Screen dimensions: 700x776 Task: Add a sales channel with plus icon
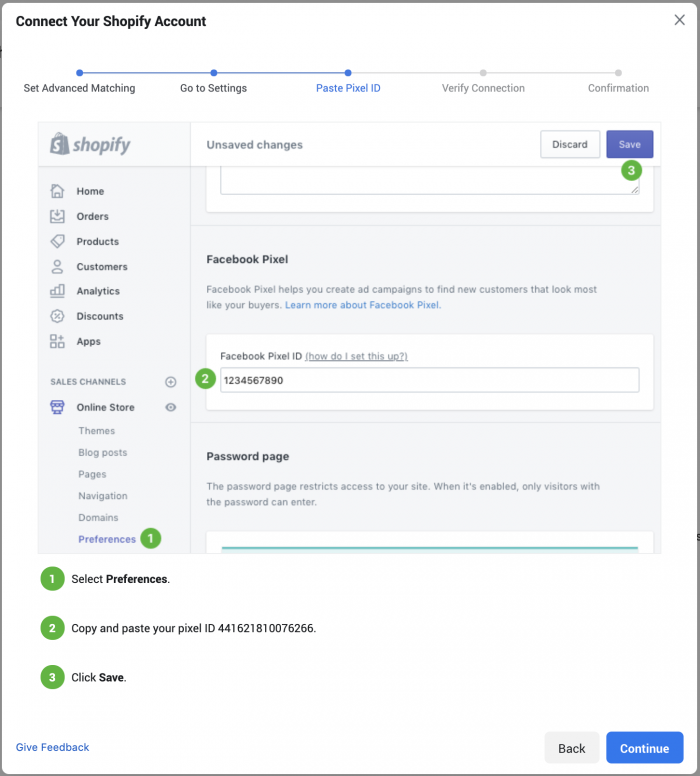170,382
